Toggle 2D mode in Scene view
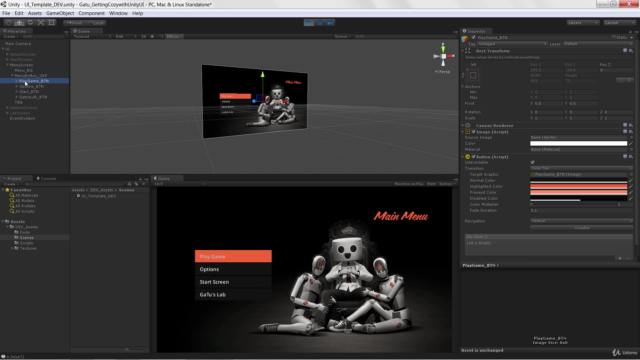This screenshot has width=640, height=360. (144, 36)
